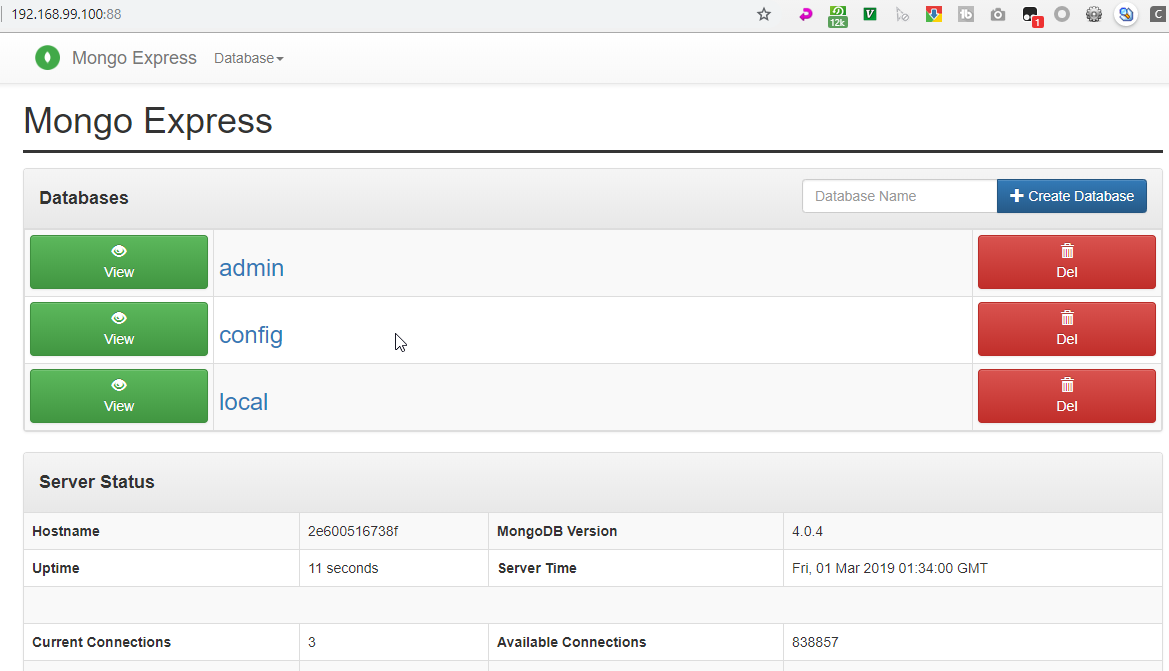Click the green 12k badge extension icon
1169x671 pixels.
tap(838, 16)
